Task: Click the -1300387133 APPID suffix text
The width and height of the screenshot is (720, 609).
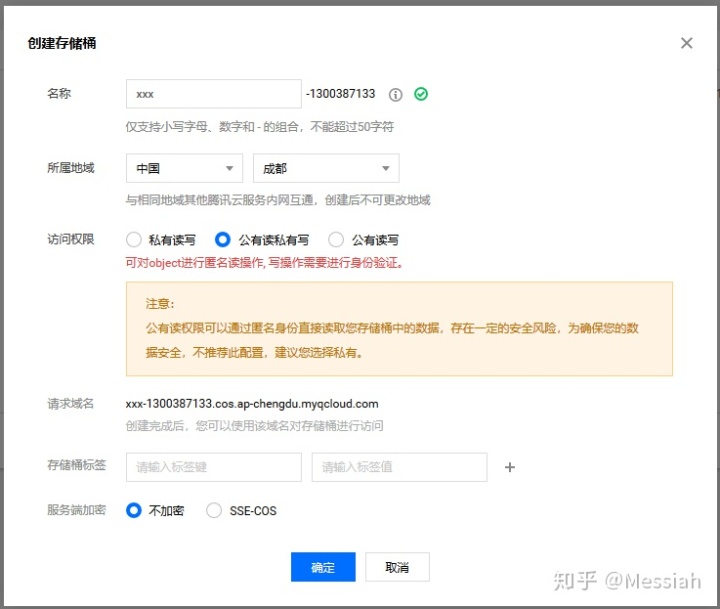Action: coord(341,94)
